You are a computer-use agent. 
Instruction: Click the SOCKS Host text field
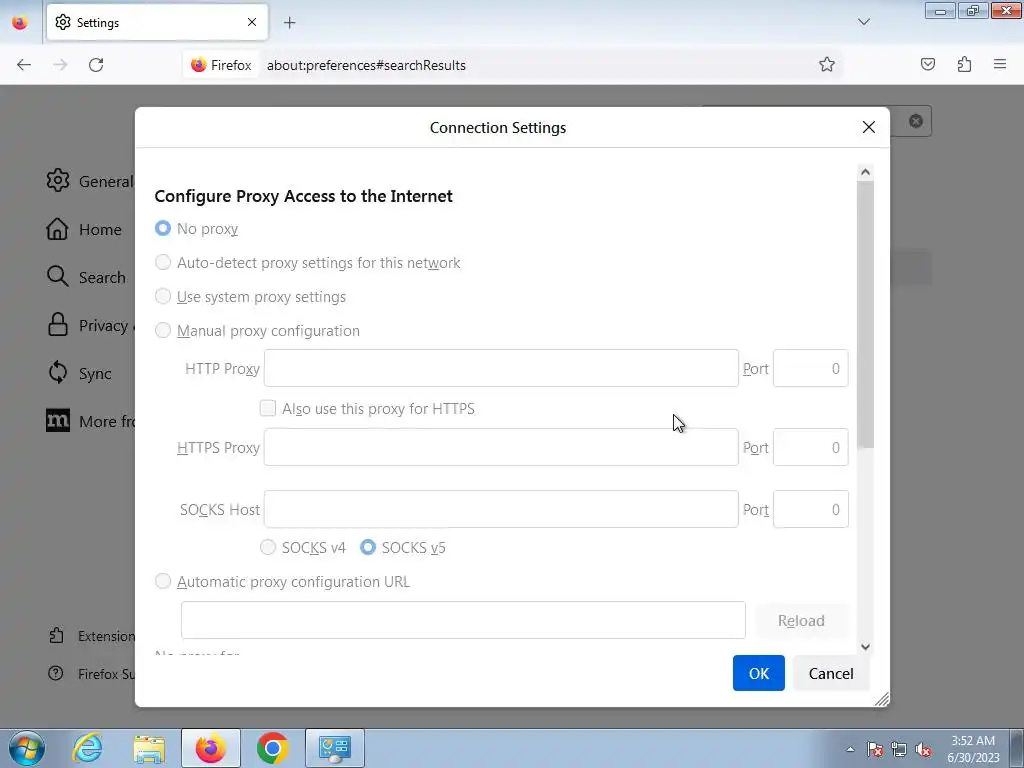501,509
